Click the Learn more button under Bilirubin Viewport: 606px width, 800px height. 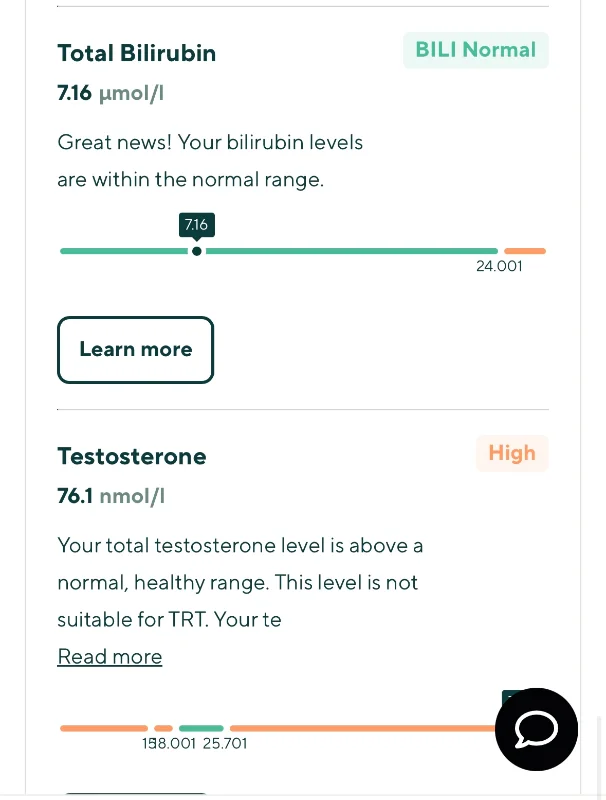click(x=135, y=349)
